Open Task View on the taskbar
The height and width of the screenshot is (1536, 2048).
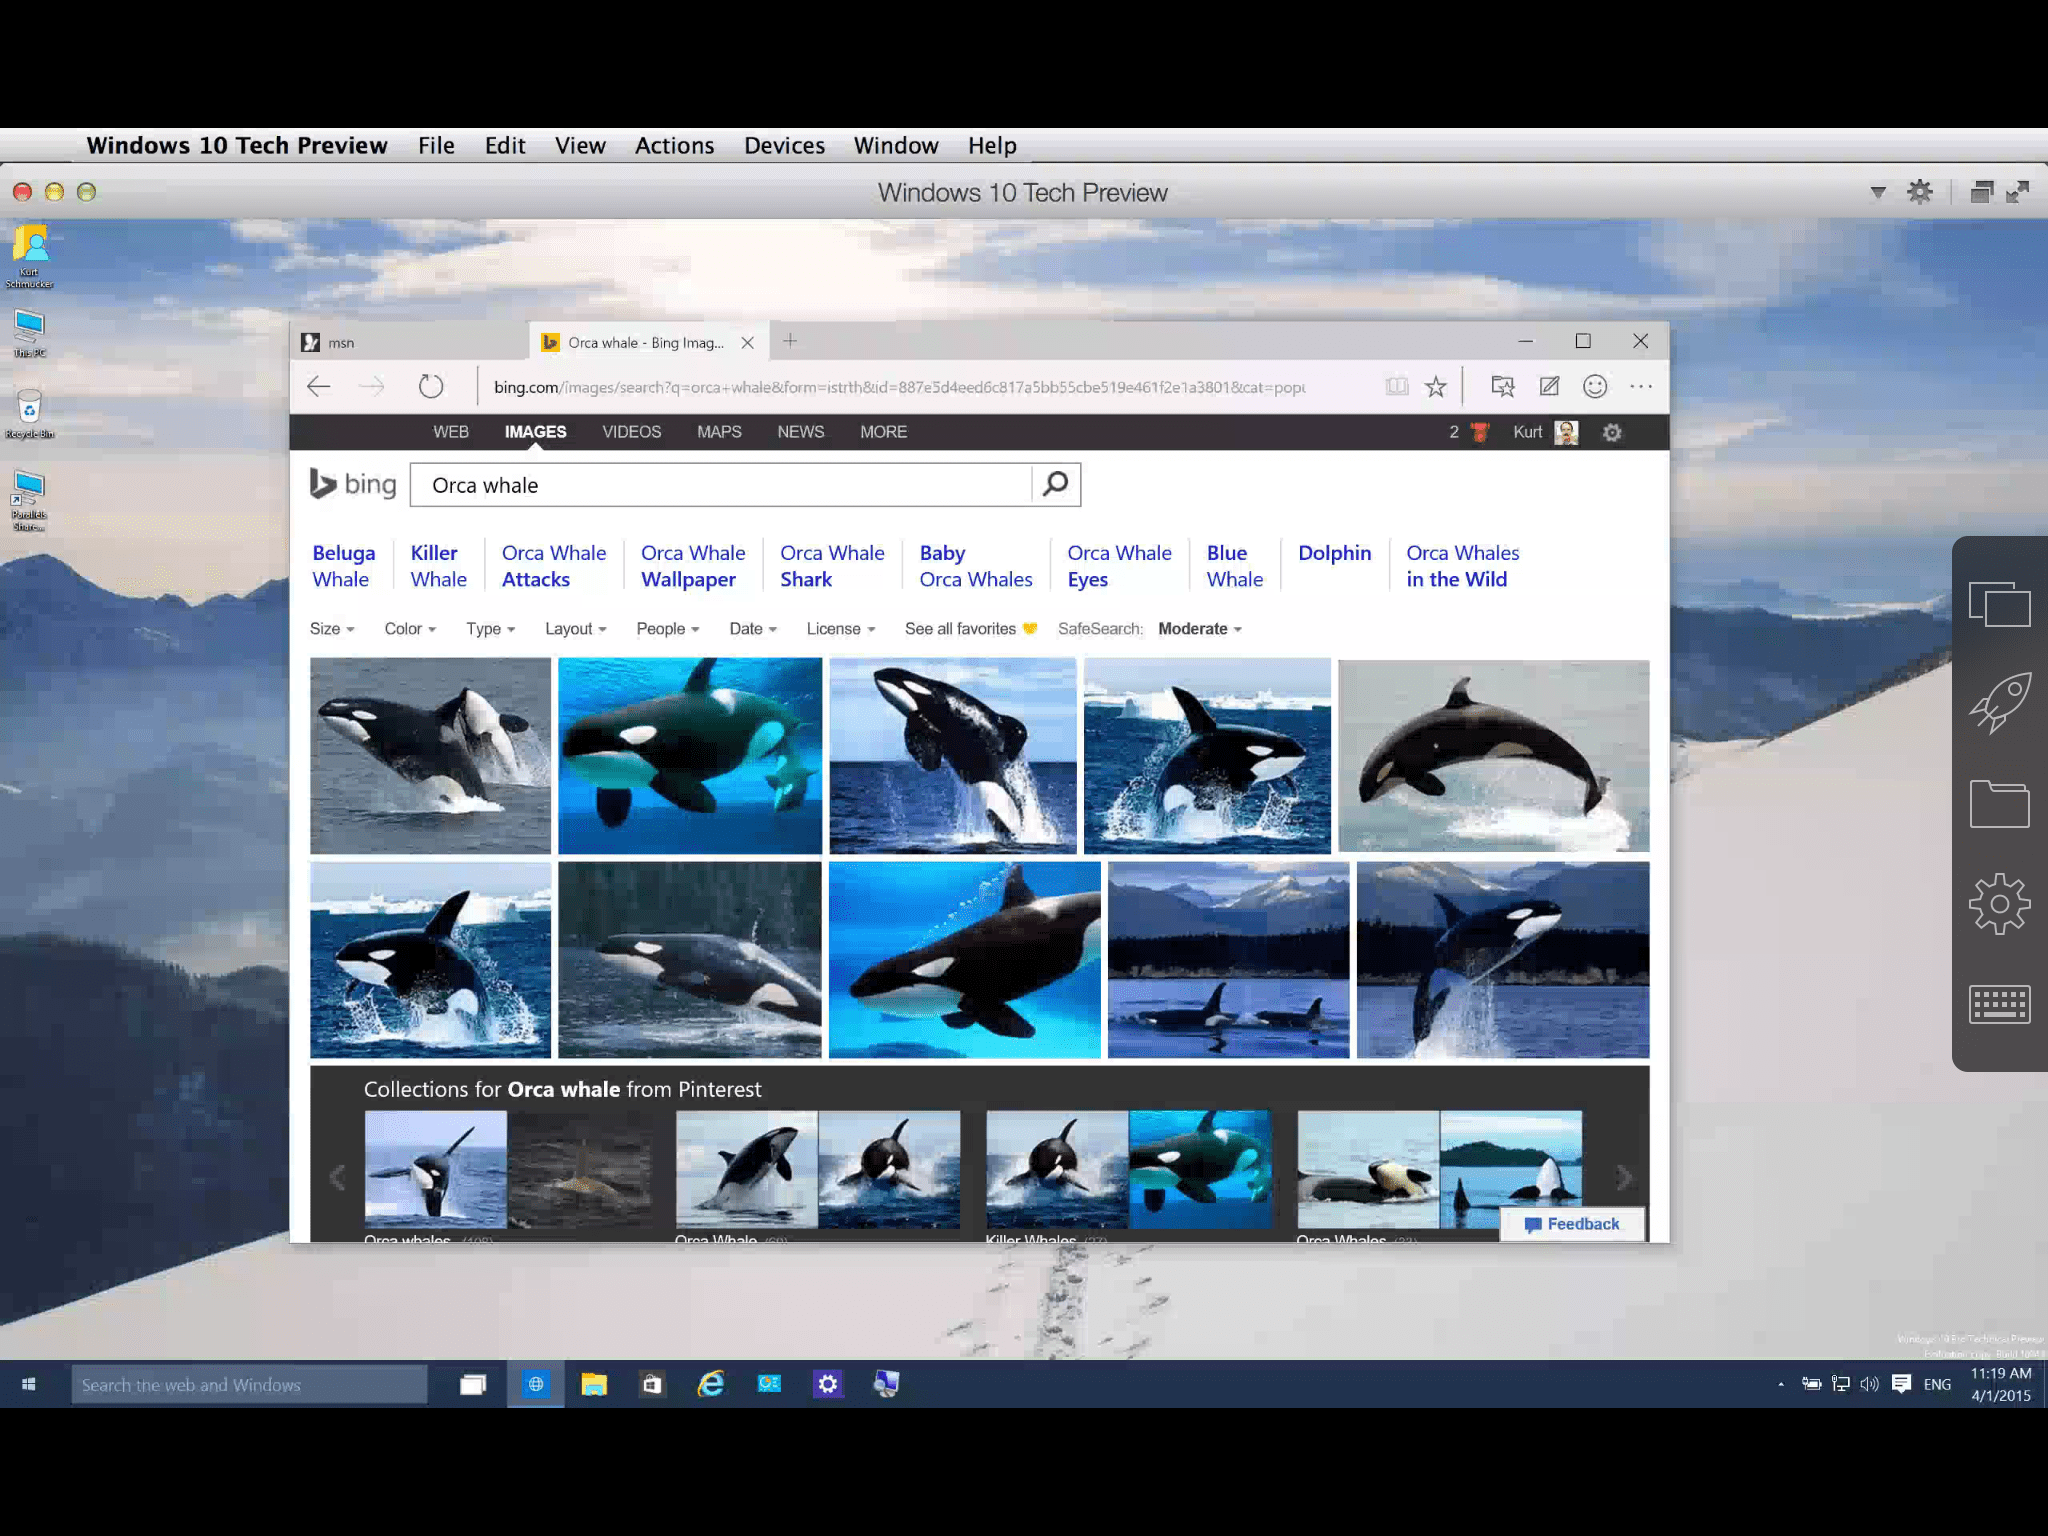pos(473,1384)
